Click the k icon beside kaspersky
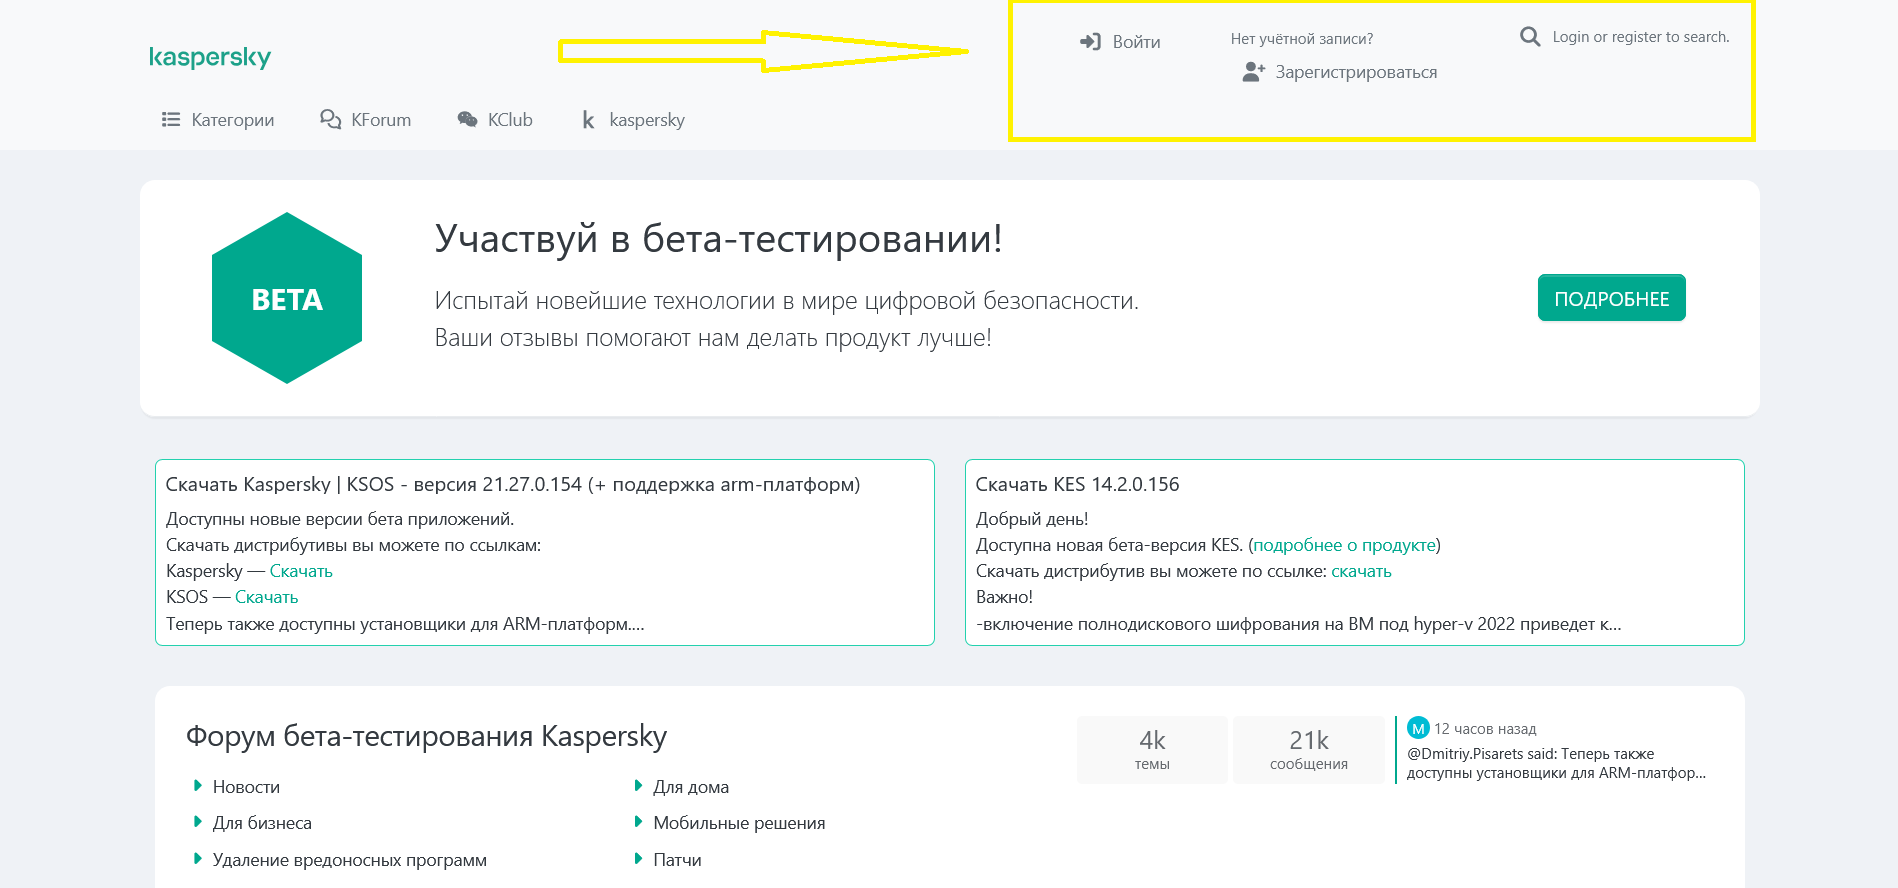This screenshot has width=1898, height=888. (x=588, y=120)
